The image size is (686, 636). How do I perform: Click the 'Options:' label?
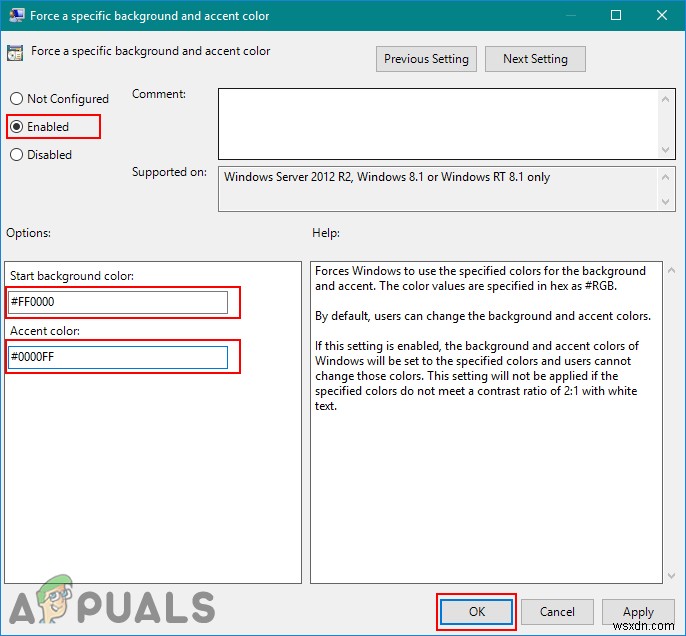(28, 233)
